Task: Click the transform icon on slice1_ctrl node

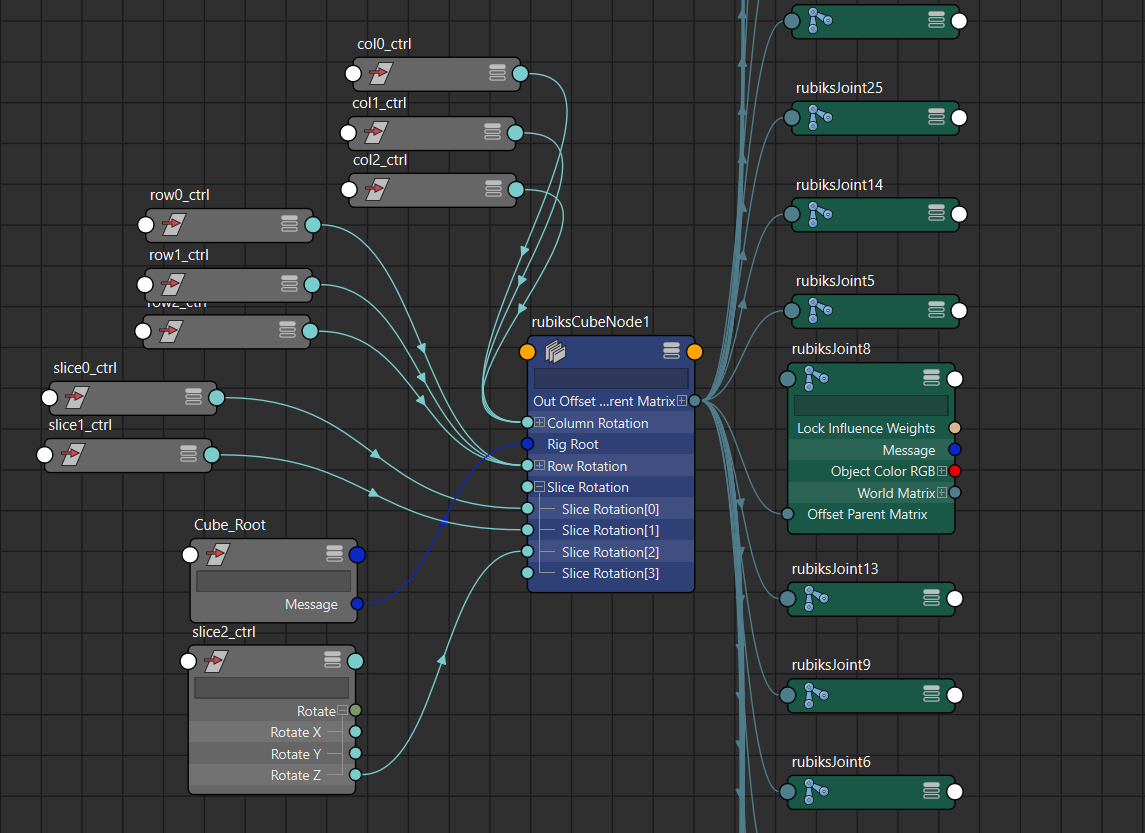Action: pos(72,455)
